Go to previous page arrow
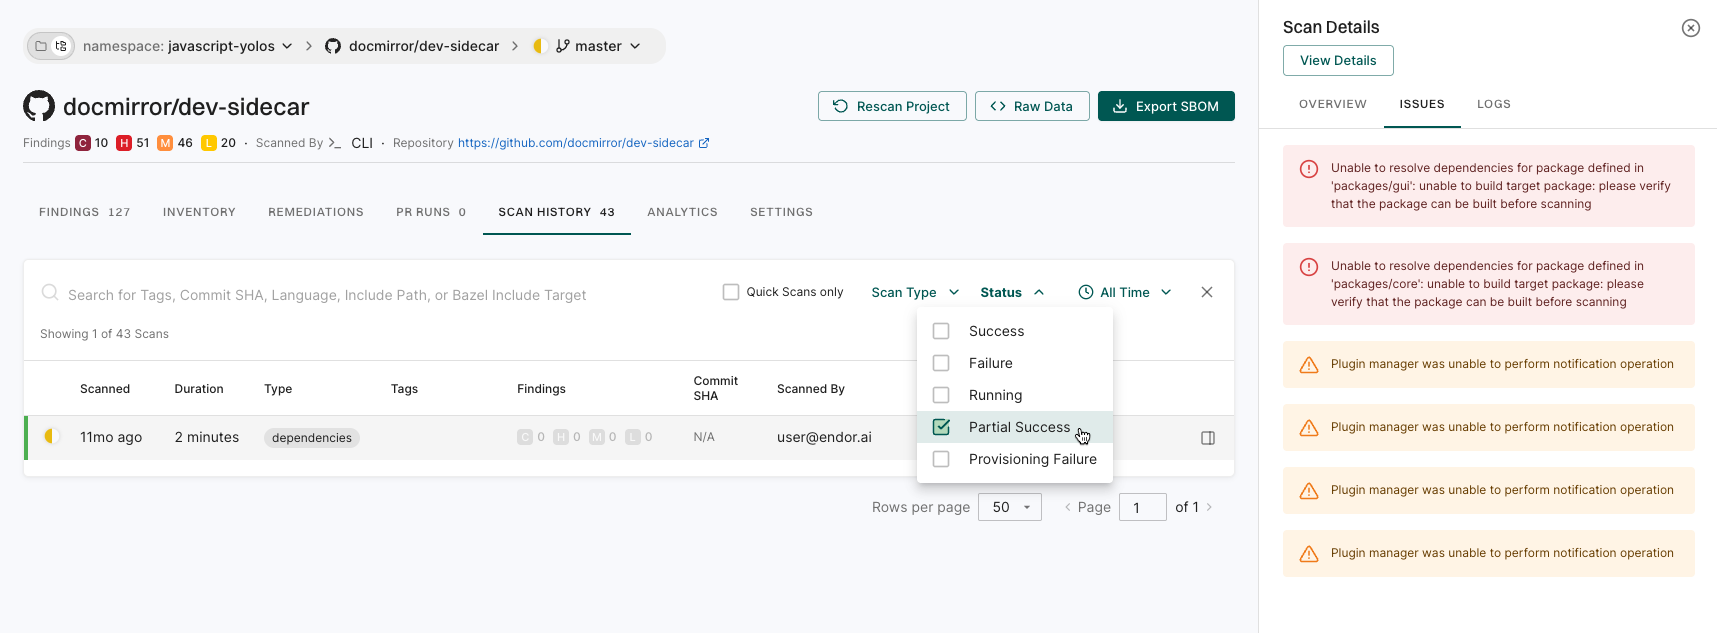This screenshot has height=633, width=1717. point(1068,507)
